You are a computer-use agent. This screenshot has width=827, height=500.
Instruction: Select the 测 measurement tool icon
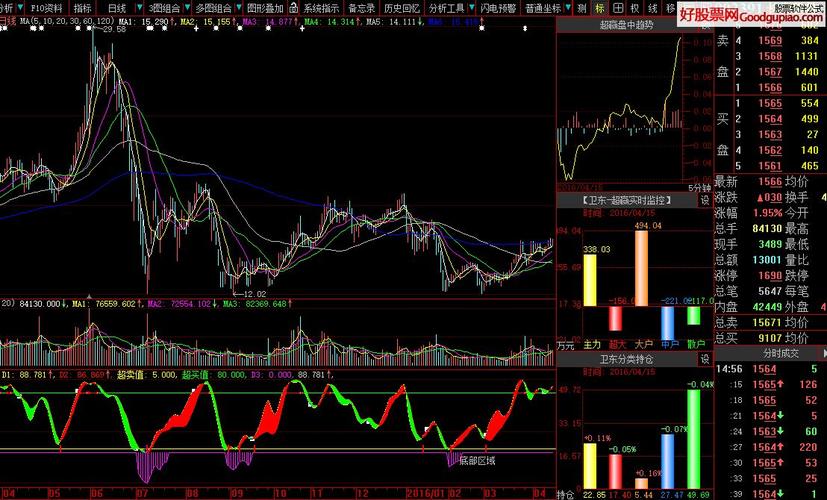pos(581,8)
